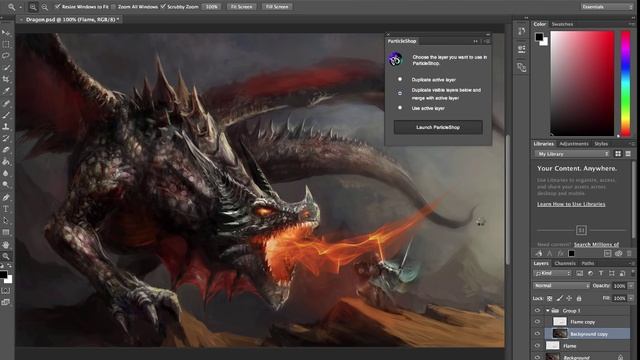The height and width of the screenshot is (360, 640).
Task: Click the Libraries trash delete icon
Action: coord(629,253)
